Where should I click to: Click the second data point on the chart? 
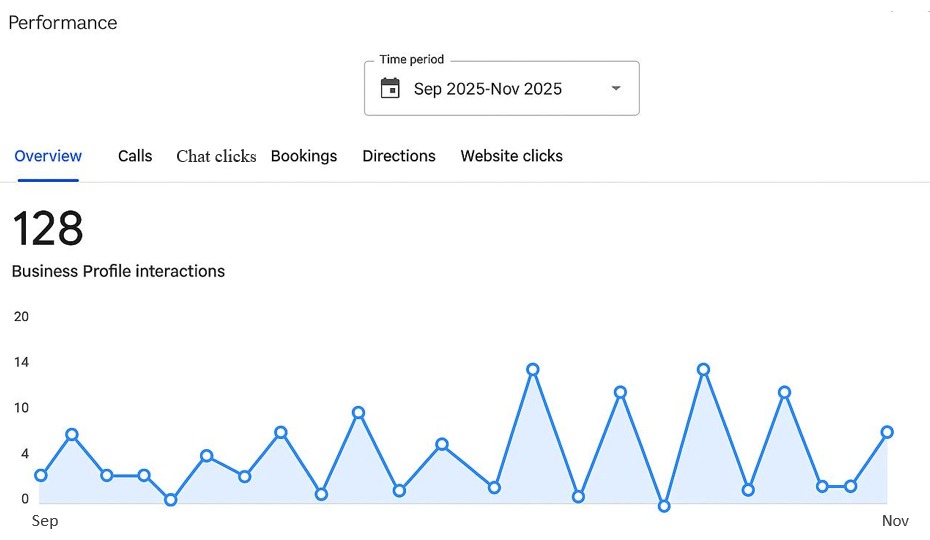coord(72,435)
